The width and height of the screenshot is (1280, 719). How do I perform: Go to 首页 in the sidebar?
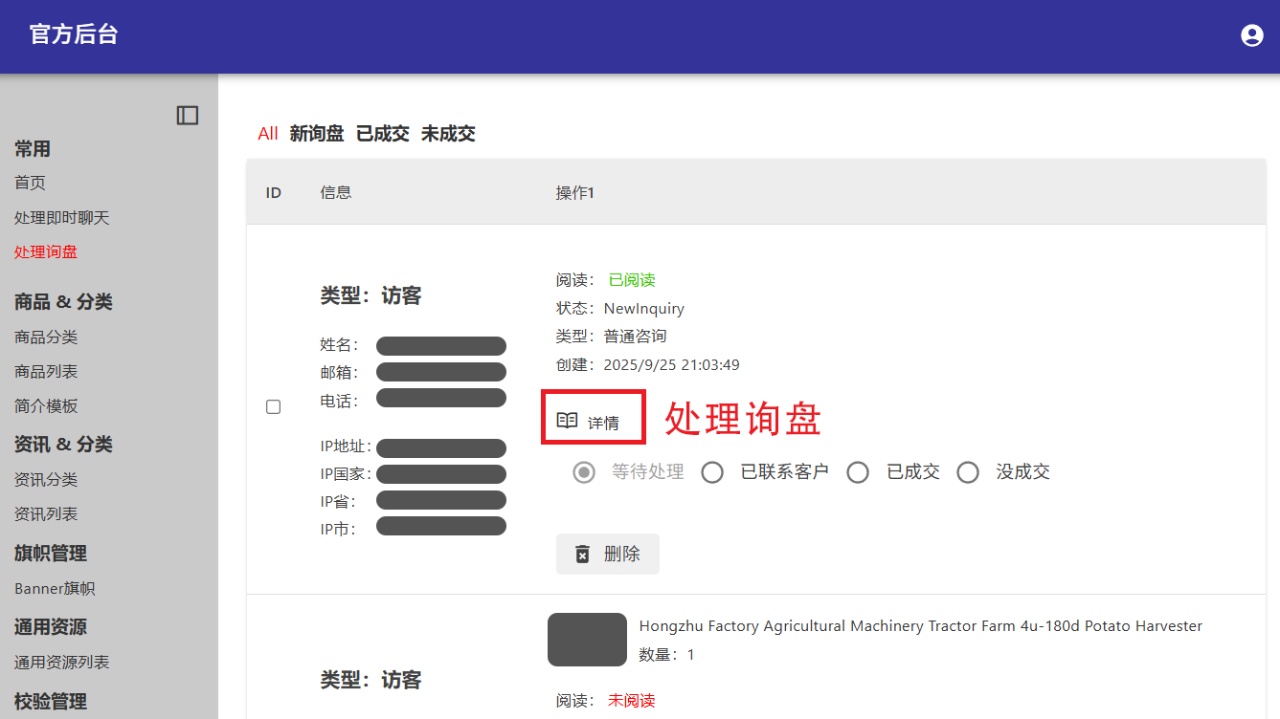click(x=30, y=183)
